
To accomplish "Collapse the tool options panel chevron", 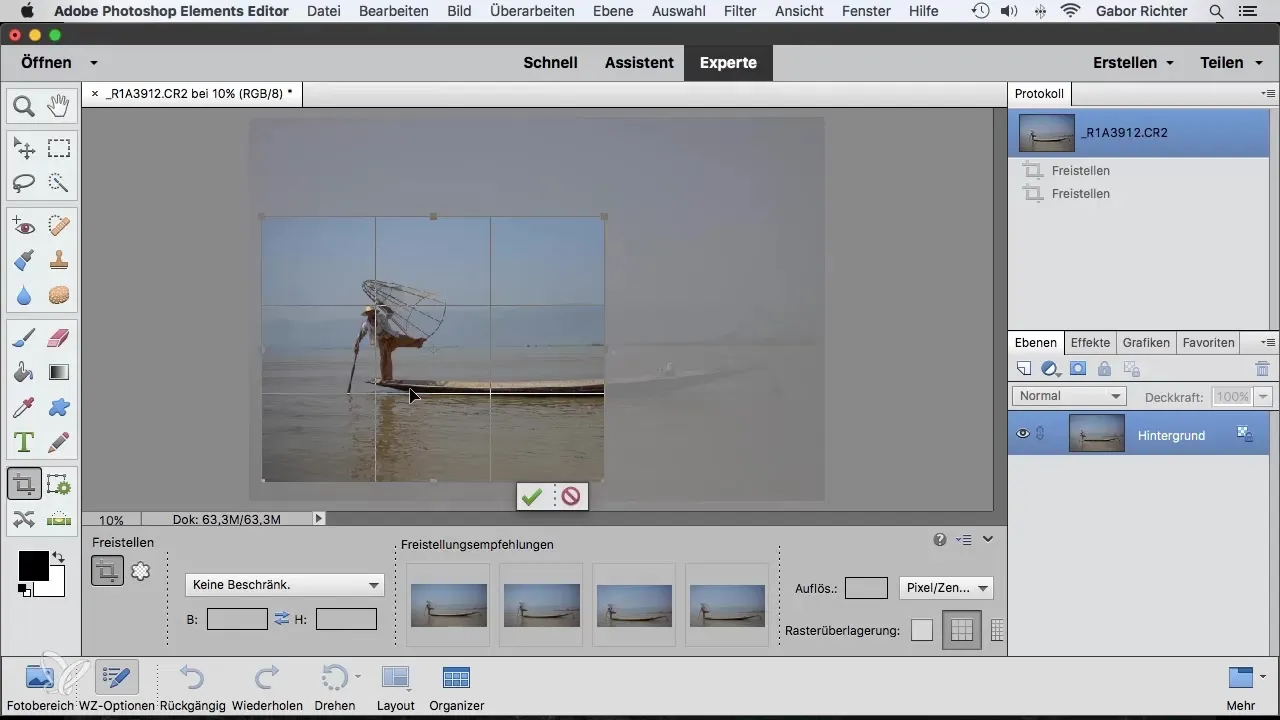I will (x=988, y=539).
